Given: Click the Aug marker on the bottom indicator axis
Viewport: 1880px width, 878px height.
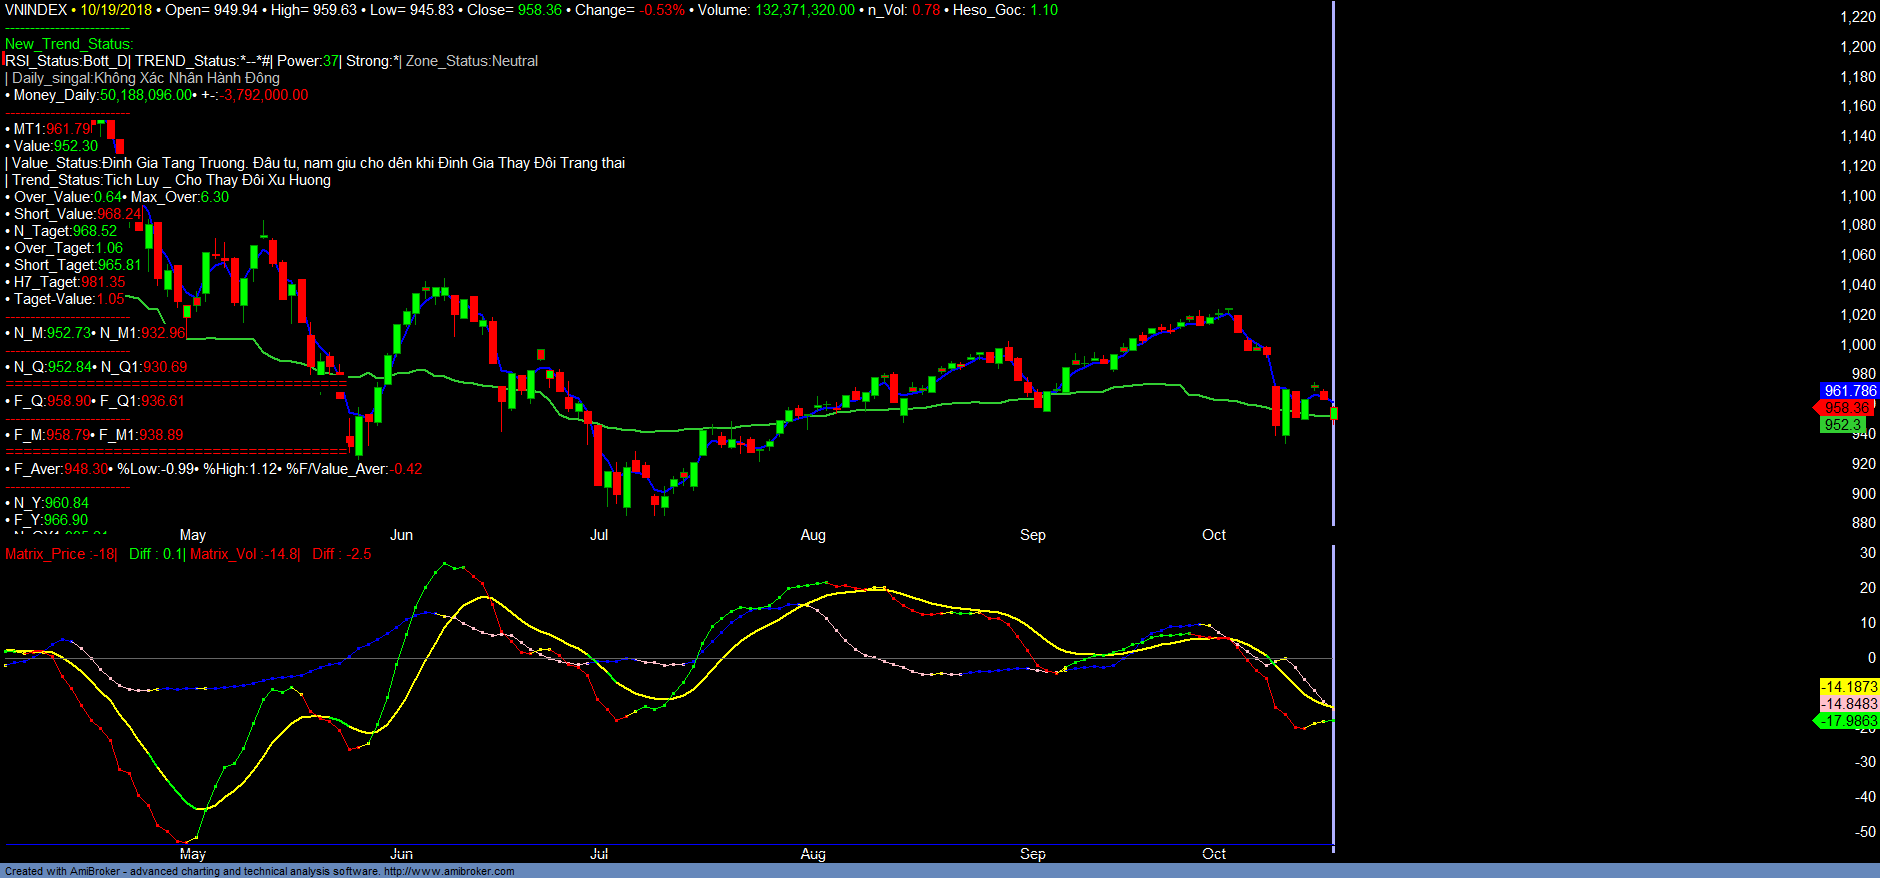Looking at the screenshot, I should click(x=813, y=854).
